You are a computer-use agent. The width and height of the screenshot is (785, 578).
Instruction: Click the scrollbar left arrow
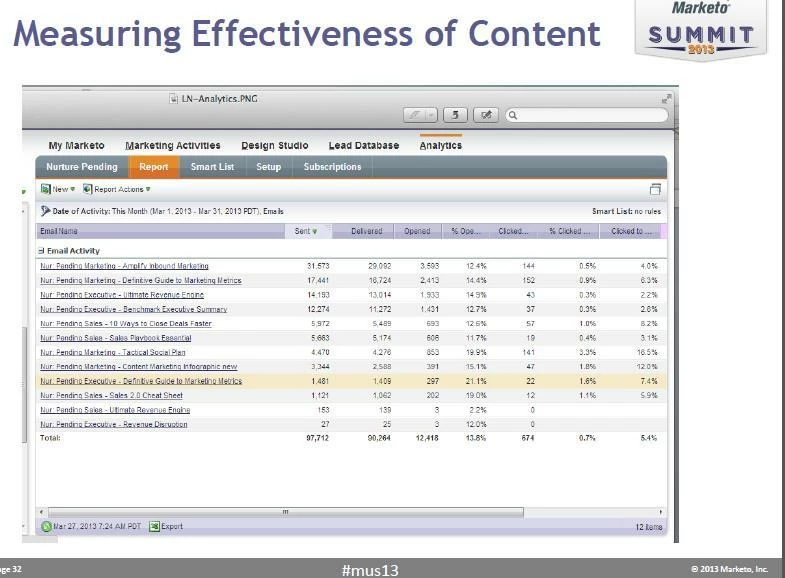(42, 512)
